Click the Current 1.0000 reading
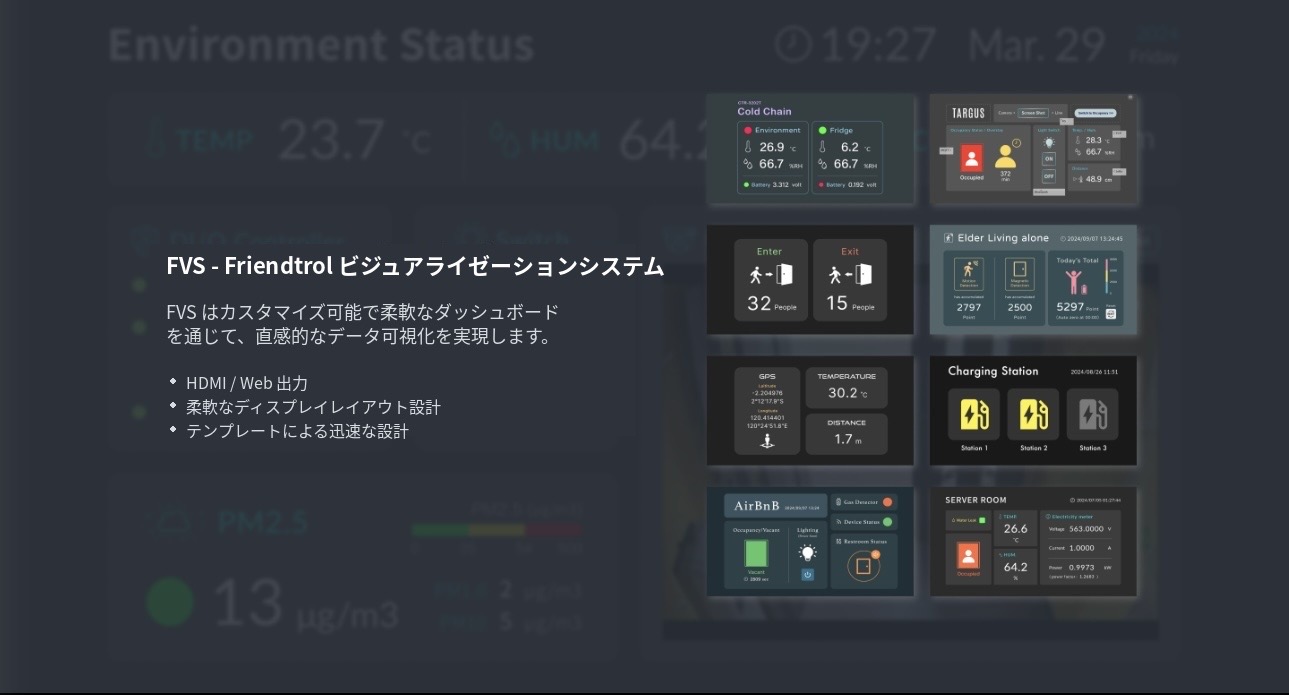Viewport: 1289px width, 695px height. (x=1080, y=548)
